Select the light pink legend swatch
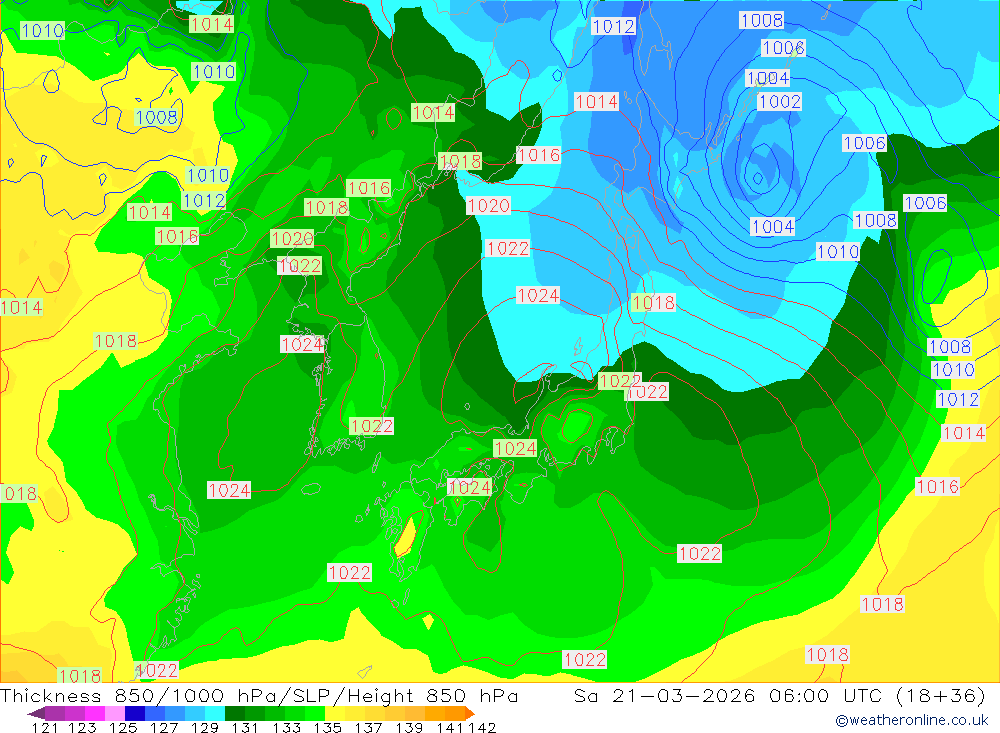1000x733 pixels. pos(115,713)
